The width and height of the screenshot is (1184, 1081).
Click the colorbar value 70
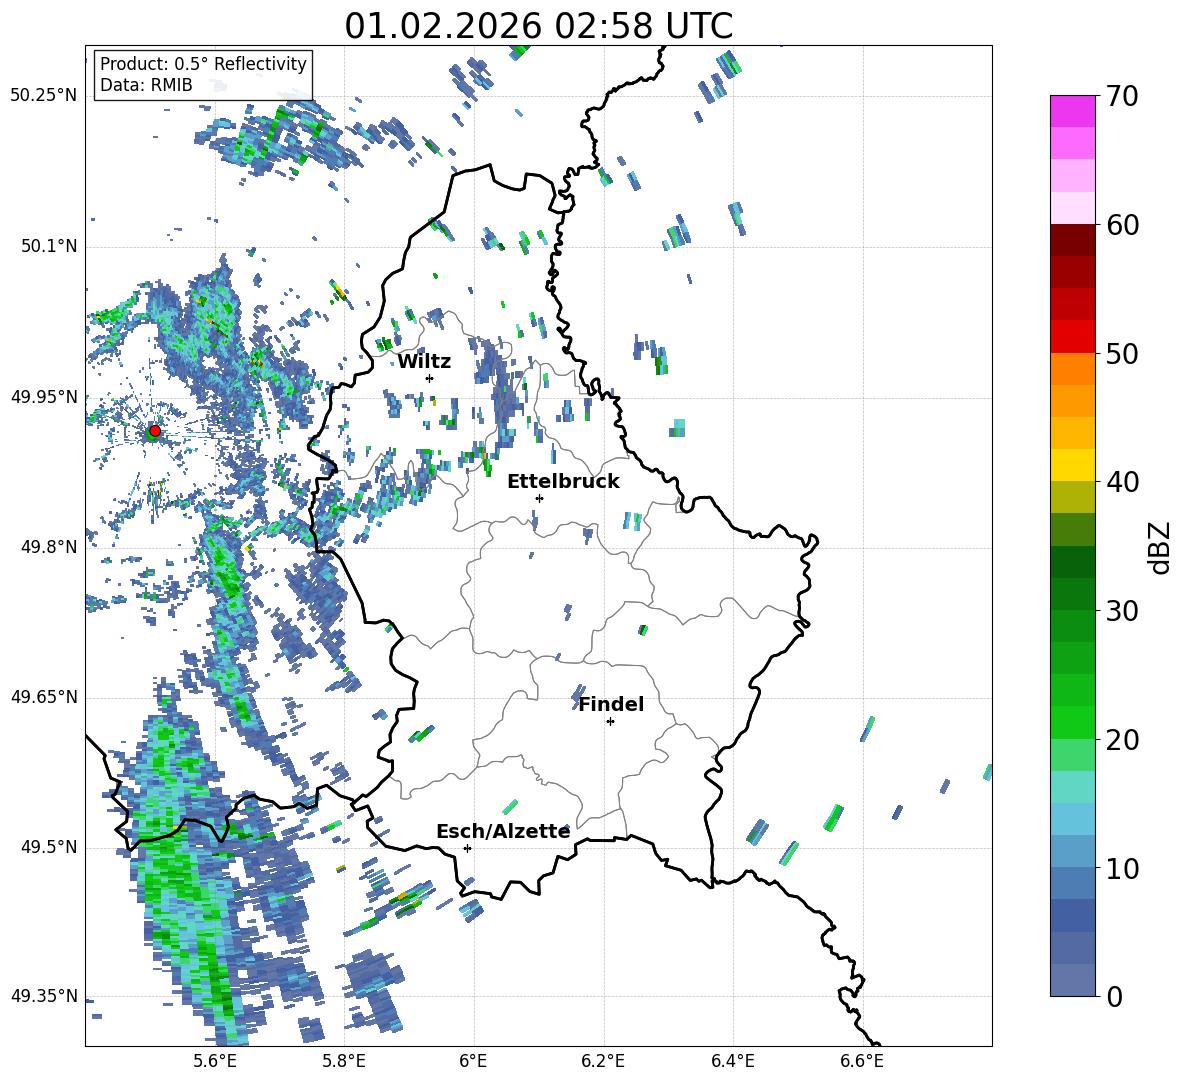(1121, 97)
